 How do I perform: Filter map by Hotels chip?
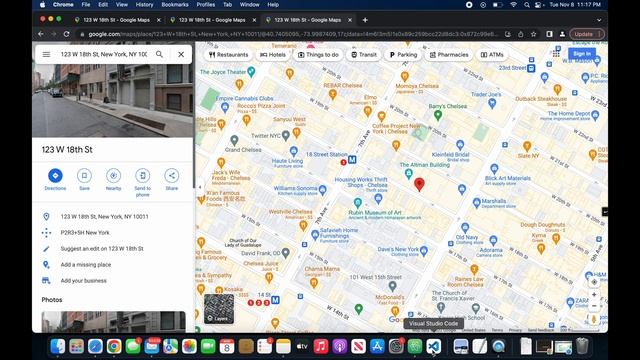(273, 55)
